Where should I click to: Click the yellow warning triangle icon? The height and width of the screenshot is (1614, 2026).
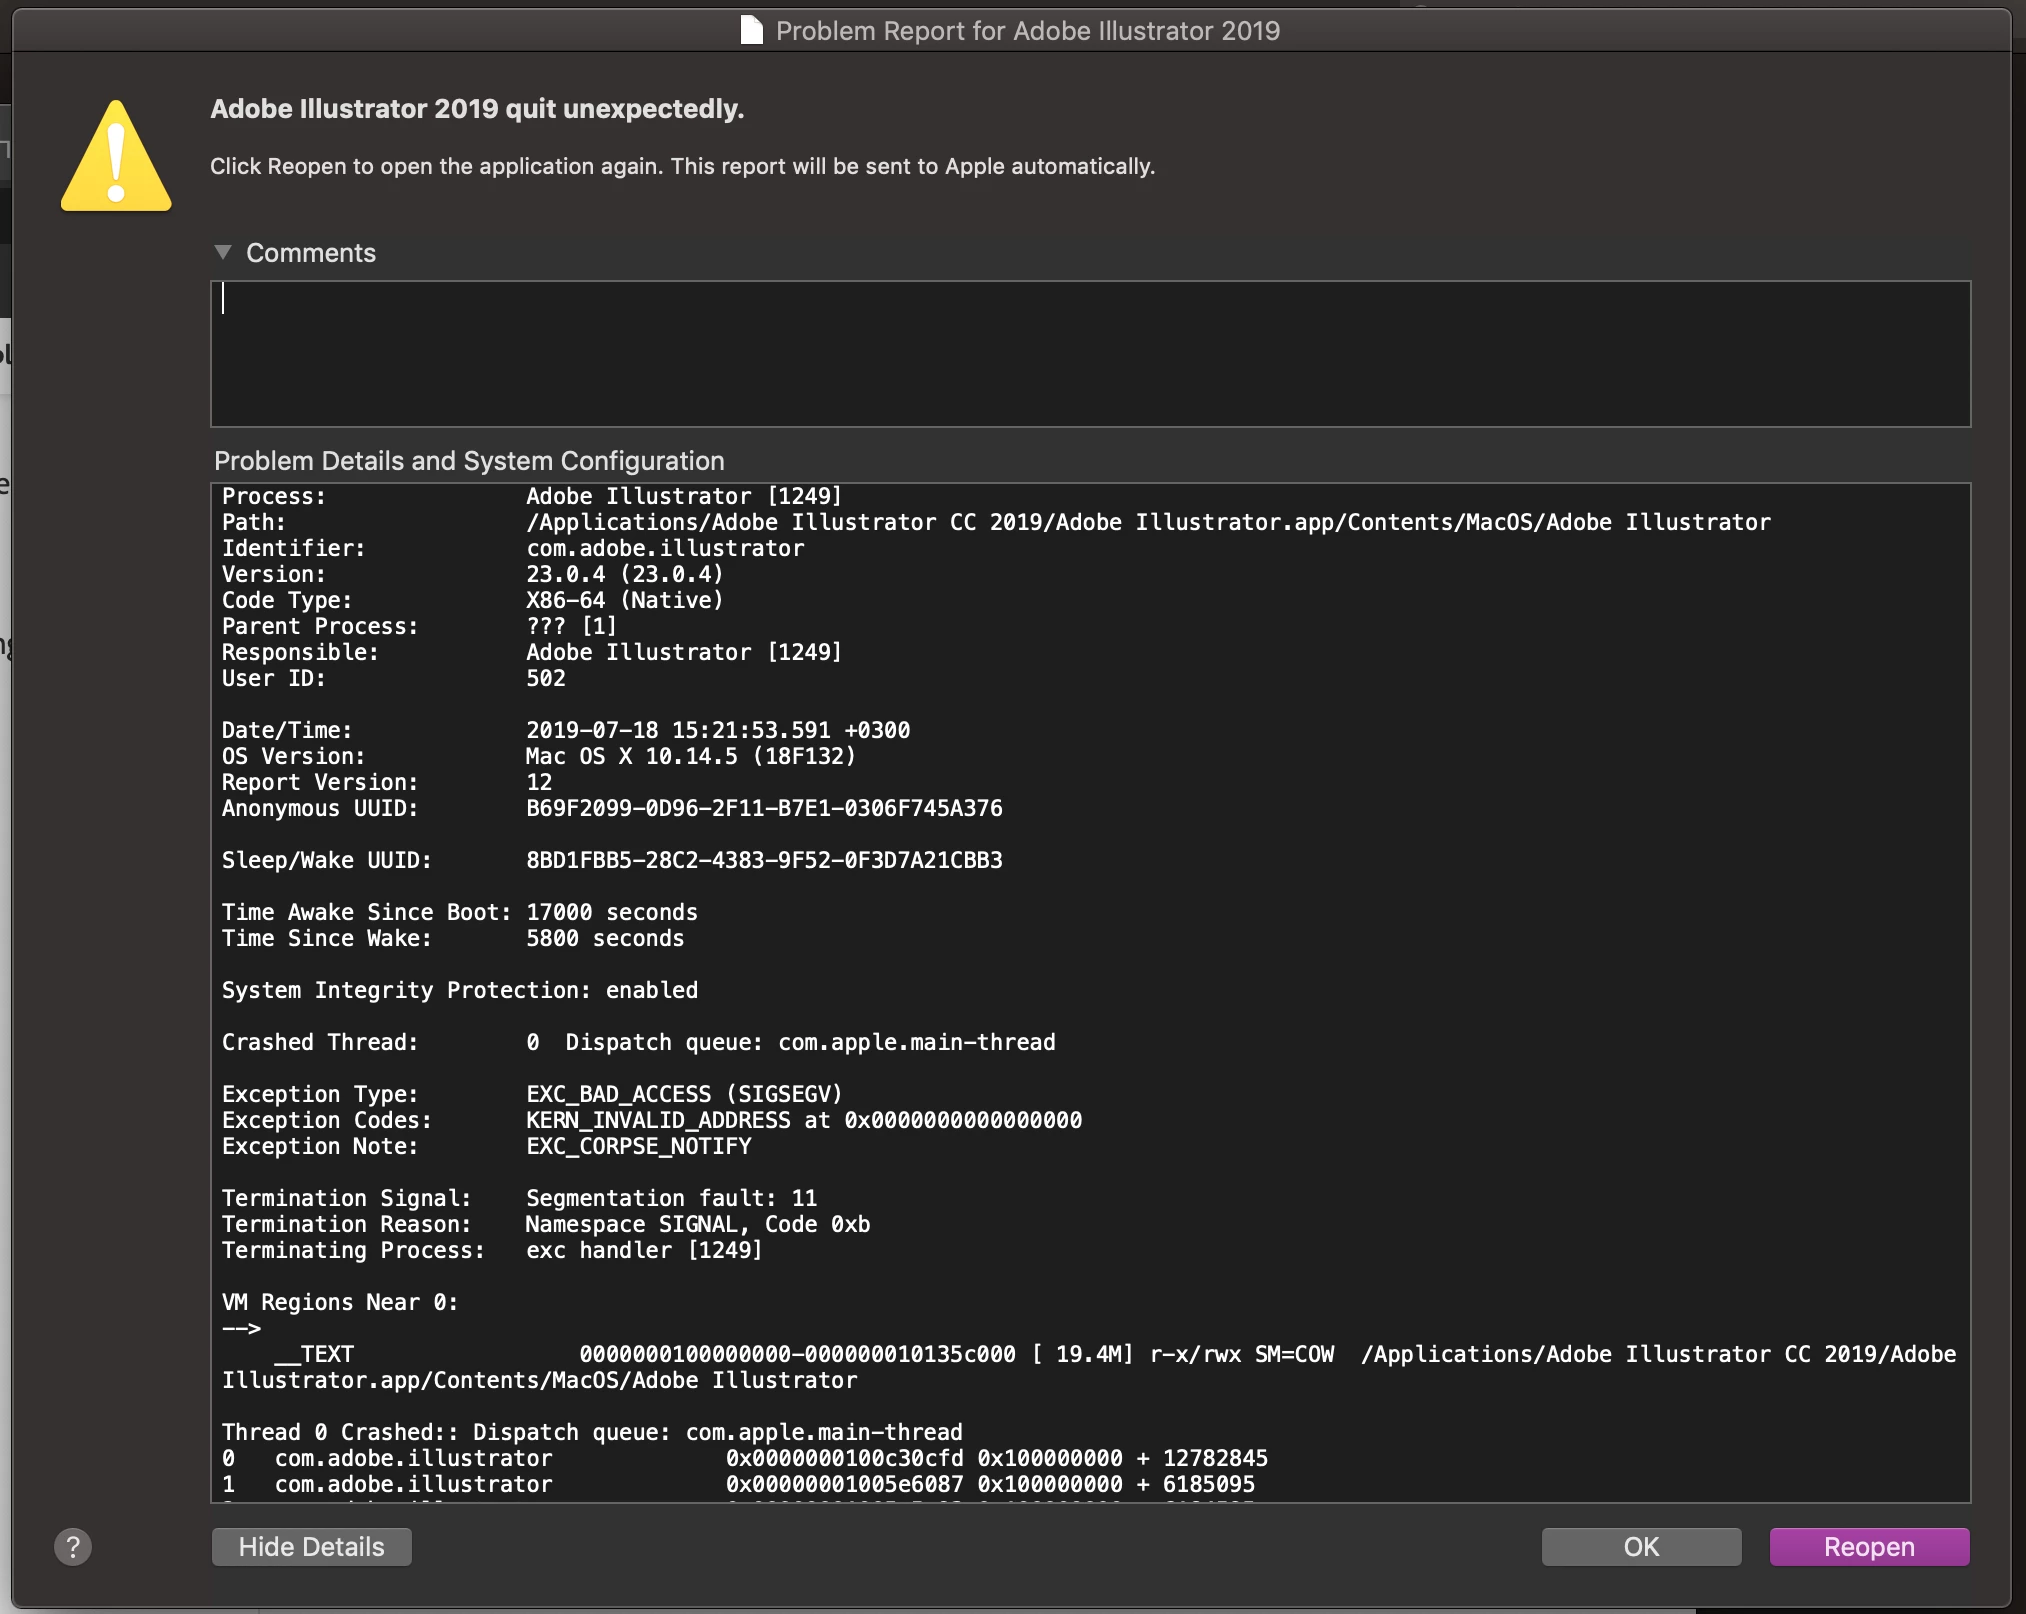click(x=116, y=160)
